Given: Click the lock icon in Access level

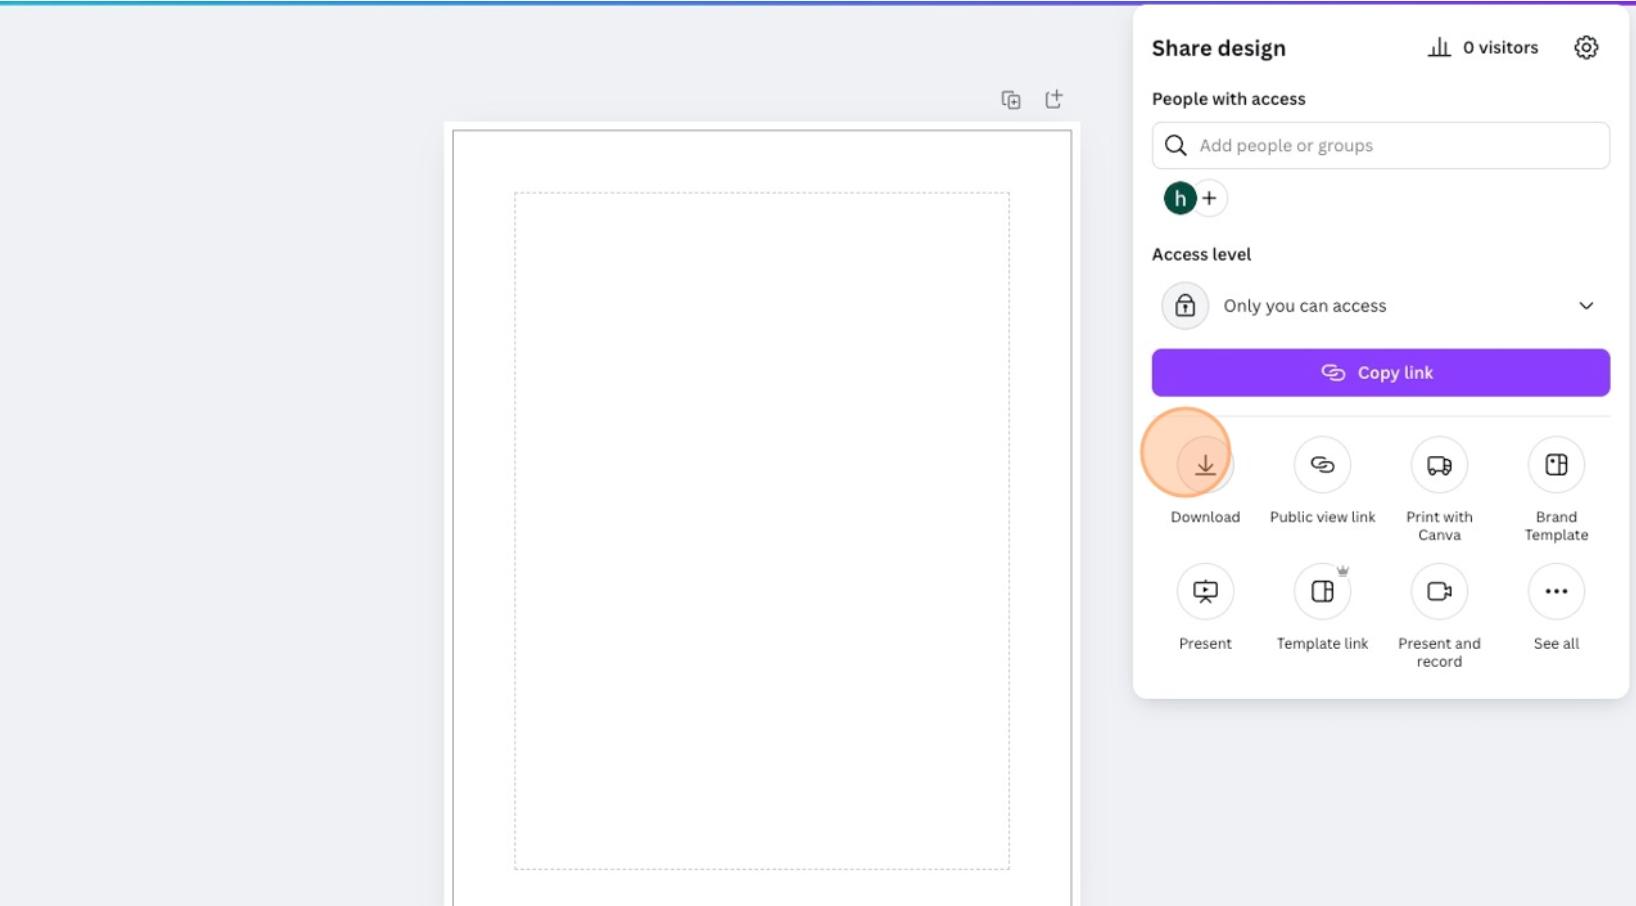Looking at the screenshot, I should (1185, 306).
